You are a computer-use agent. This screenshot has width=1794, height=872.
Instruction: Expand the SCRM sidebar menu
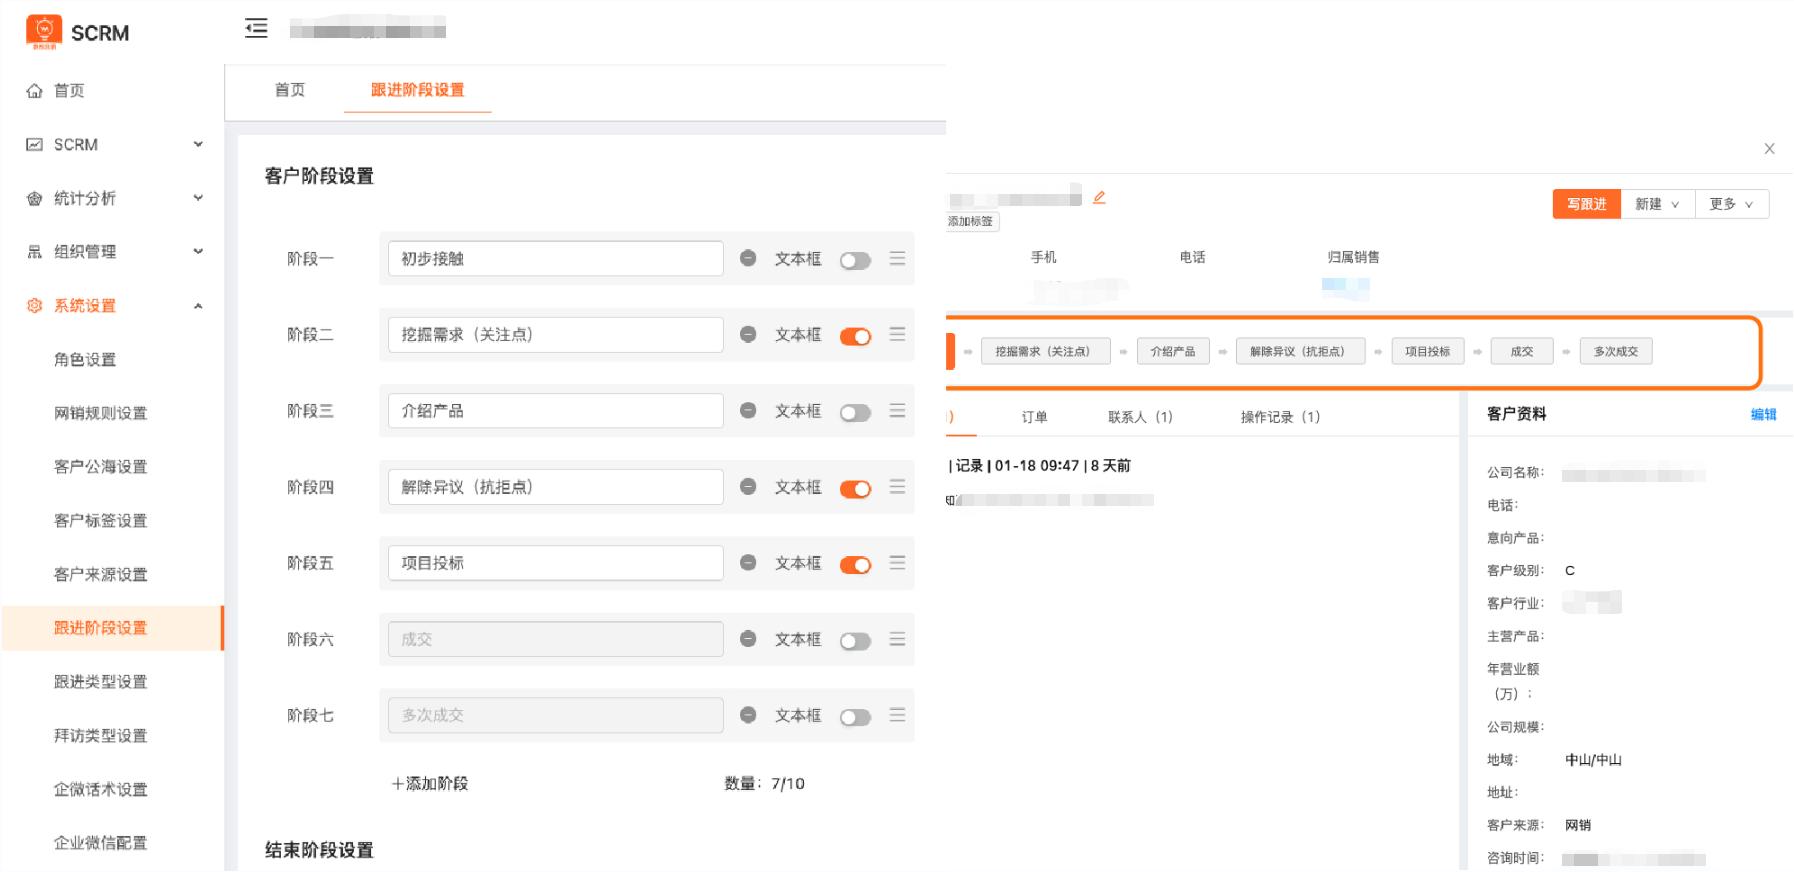(x=198, y=144)
